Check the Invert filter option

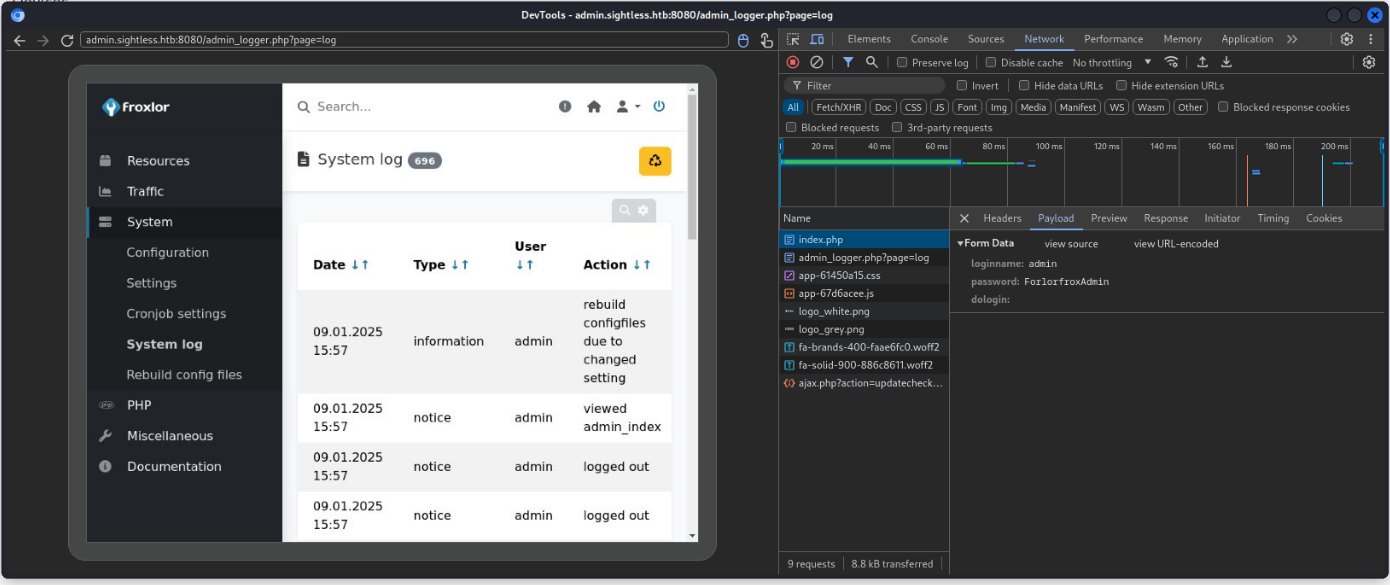point(962,85)
